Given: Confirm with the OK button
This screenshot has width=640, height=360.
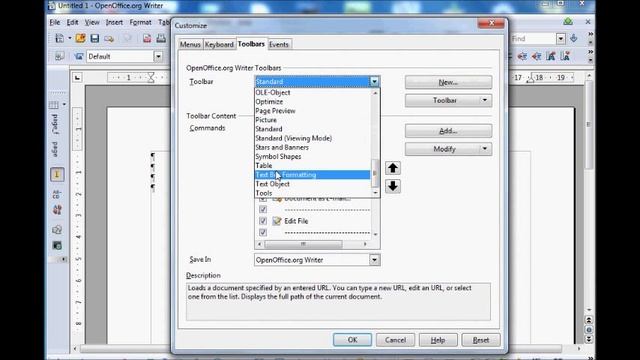Looking at the screenshot, I should (x=352, y=340).
